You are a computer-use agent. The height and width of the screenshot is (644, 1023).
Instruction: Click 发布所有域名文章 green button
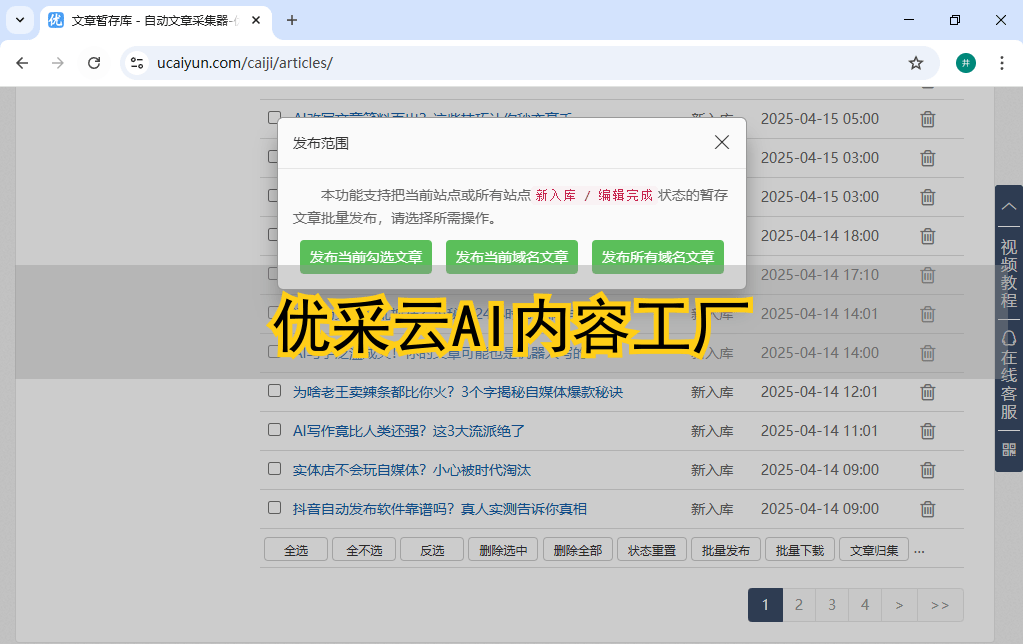pos(657,257)
